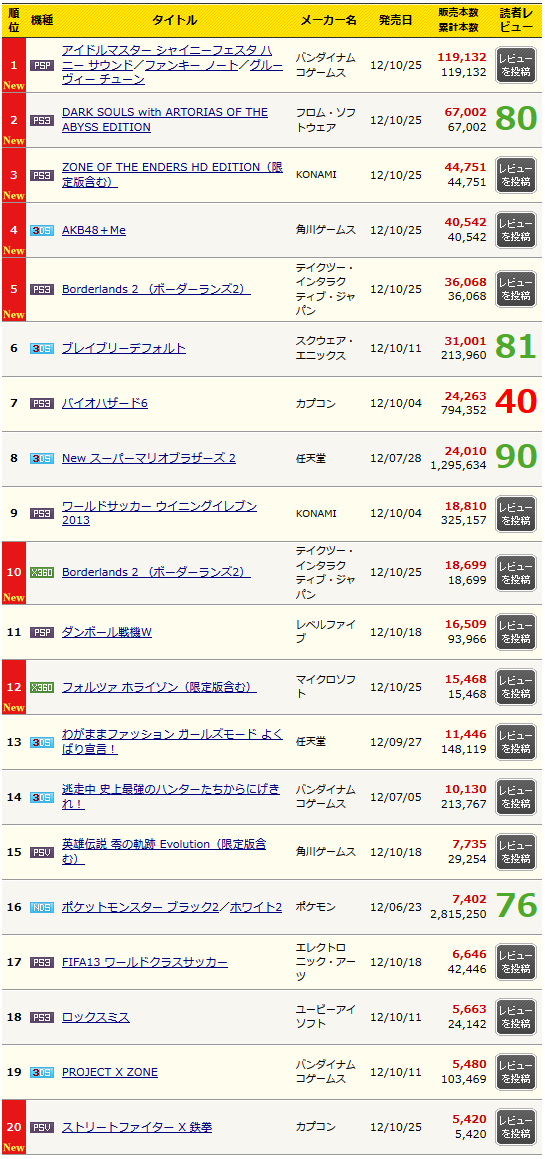Click the PS3 icon in the DARK SOULS row
545x1159 pixels.
coord(42,120)
